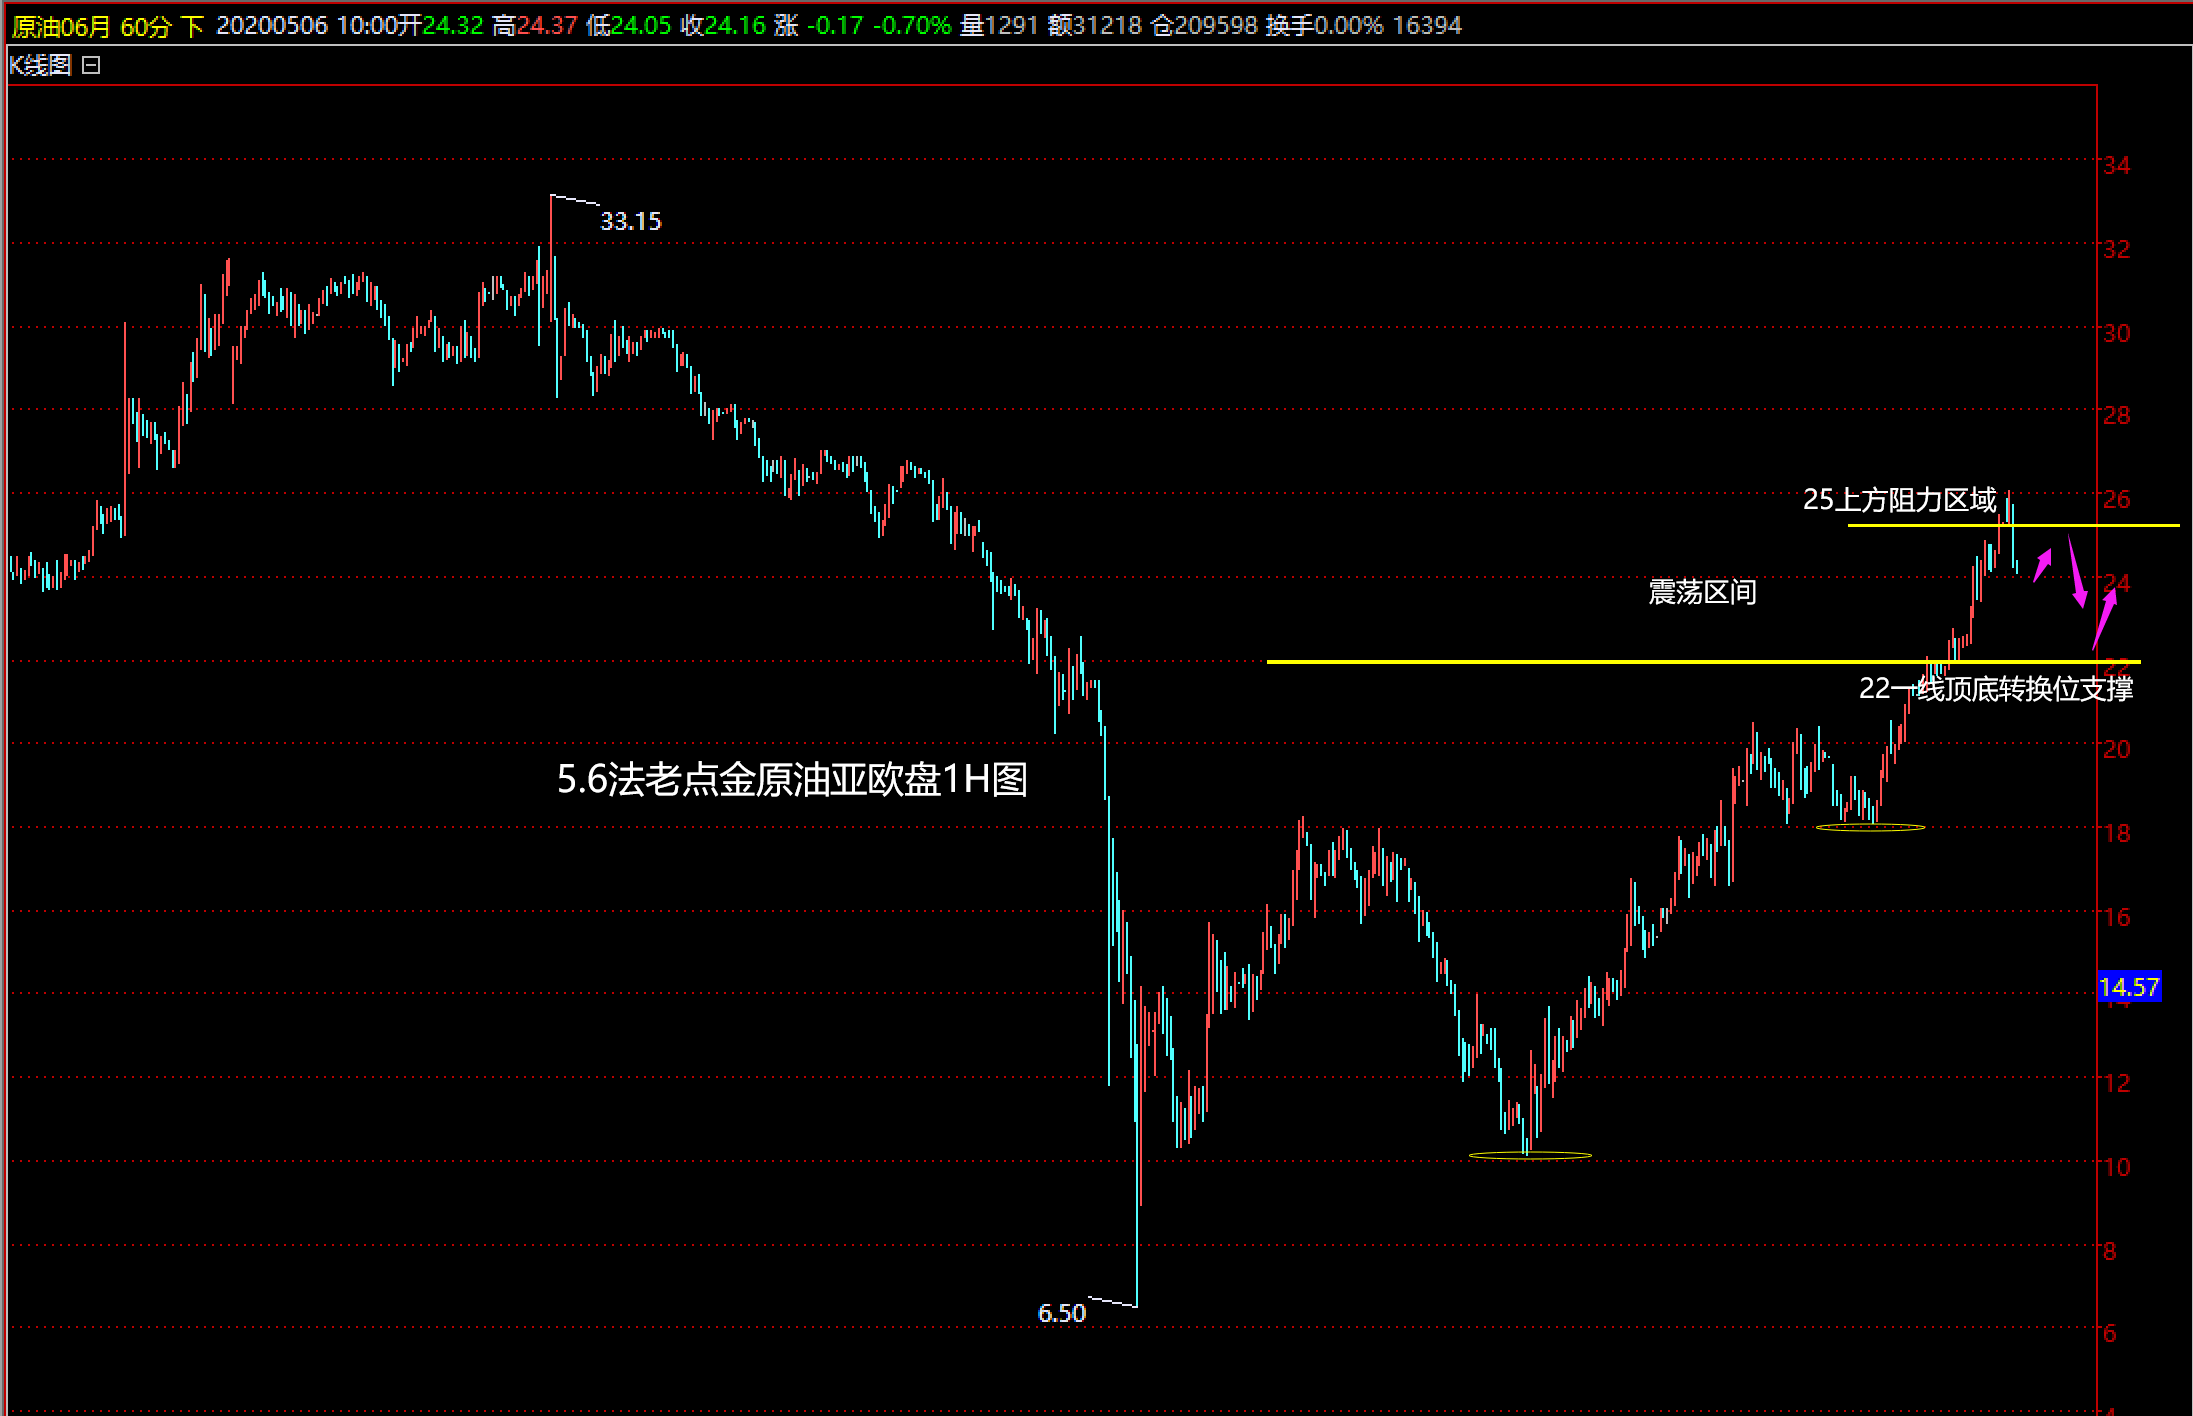The width and height of the screenshot is (2193, 1416).
Task: Click the blue 14.57 price tag
Action: 2129,988
